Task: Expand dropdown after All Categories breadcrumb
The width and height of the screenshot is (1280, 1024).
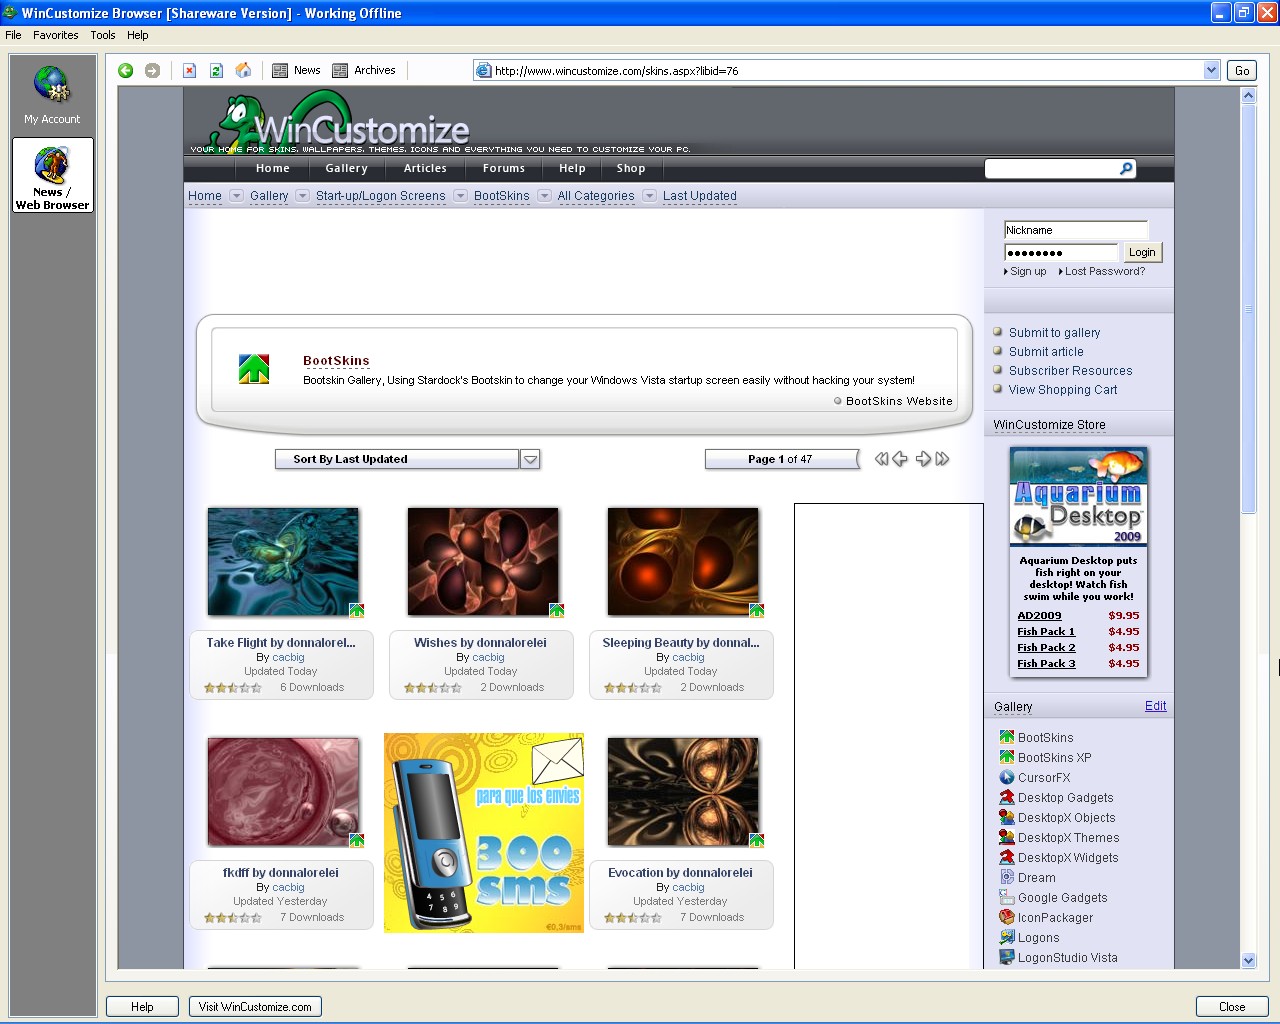Action: [x=649, y=196]
